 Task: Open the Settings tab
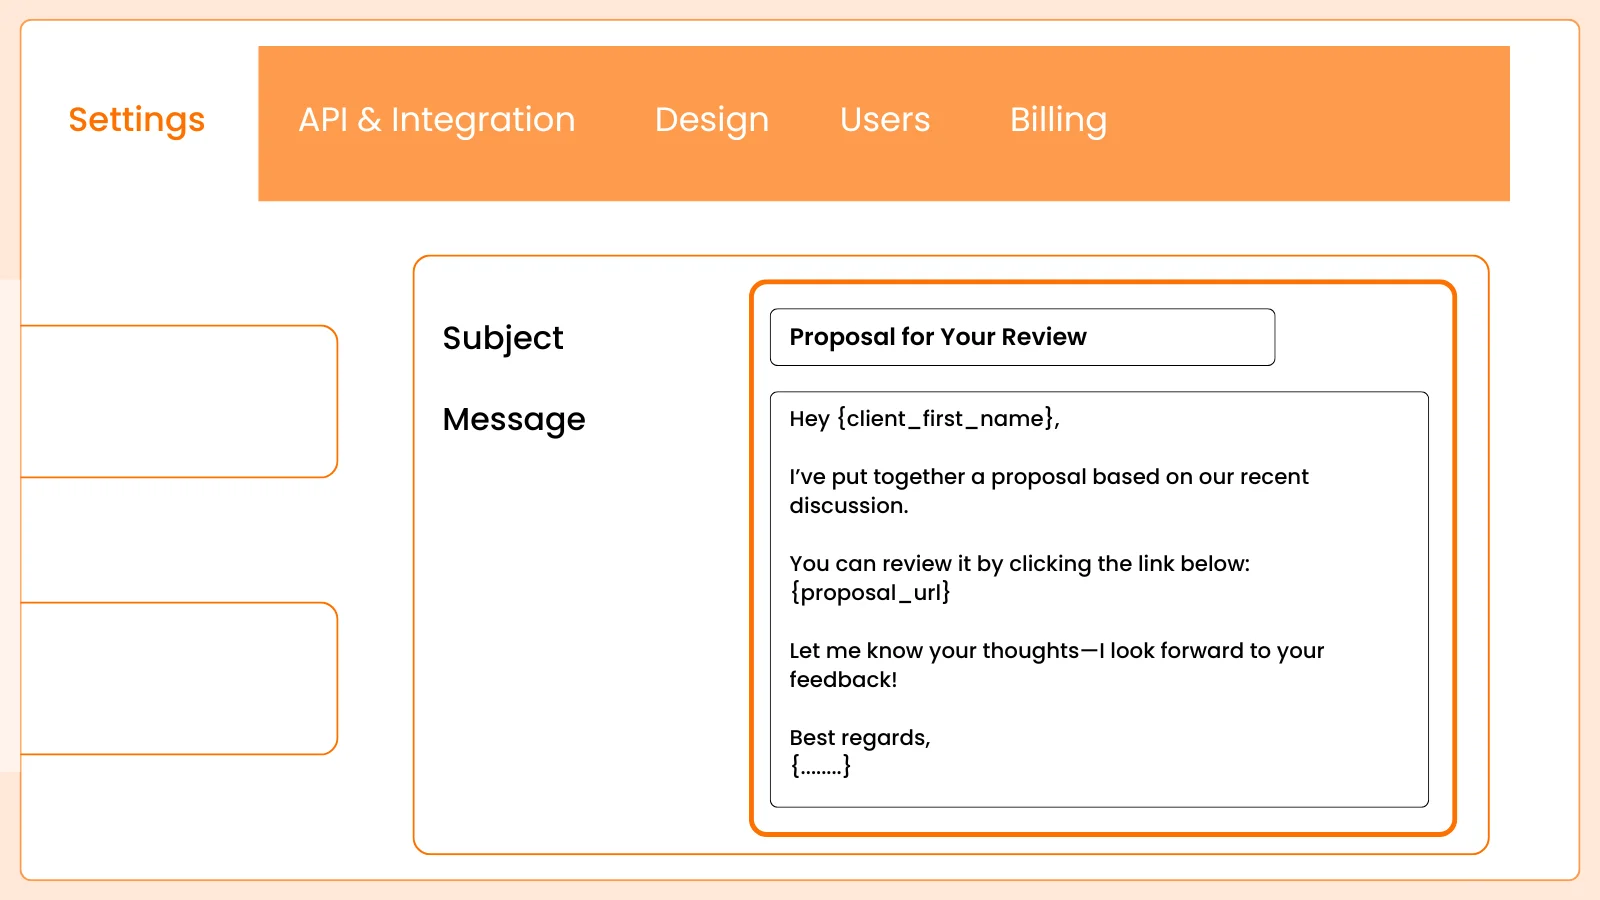pos(137,120)
